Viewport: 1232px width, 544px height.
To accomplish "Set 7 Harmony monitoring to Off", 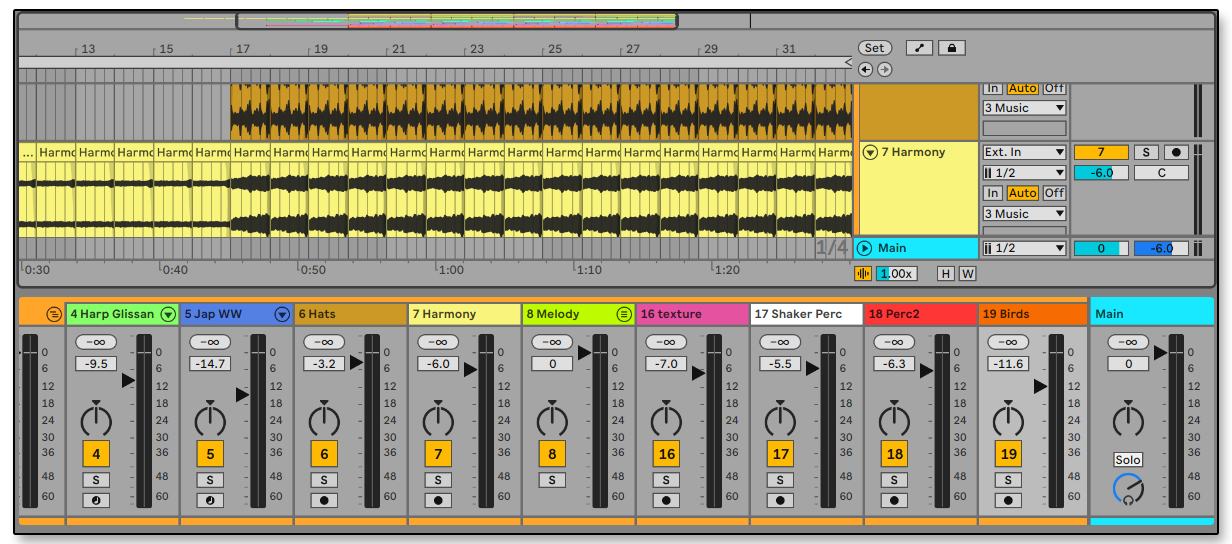I will coord(1055,193).
